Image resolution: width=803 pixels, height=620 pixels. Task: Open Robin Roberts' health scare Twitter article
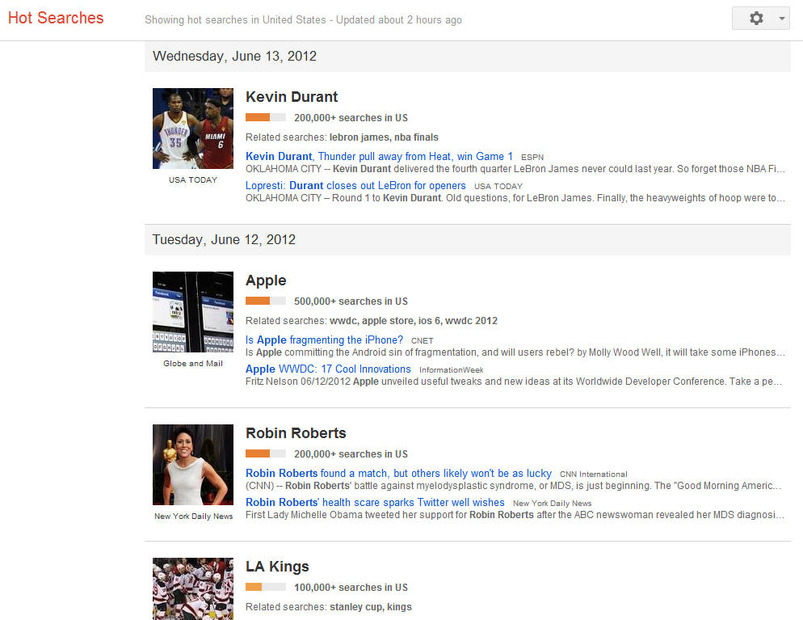point(375,502)
